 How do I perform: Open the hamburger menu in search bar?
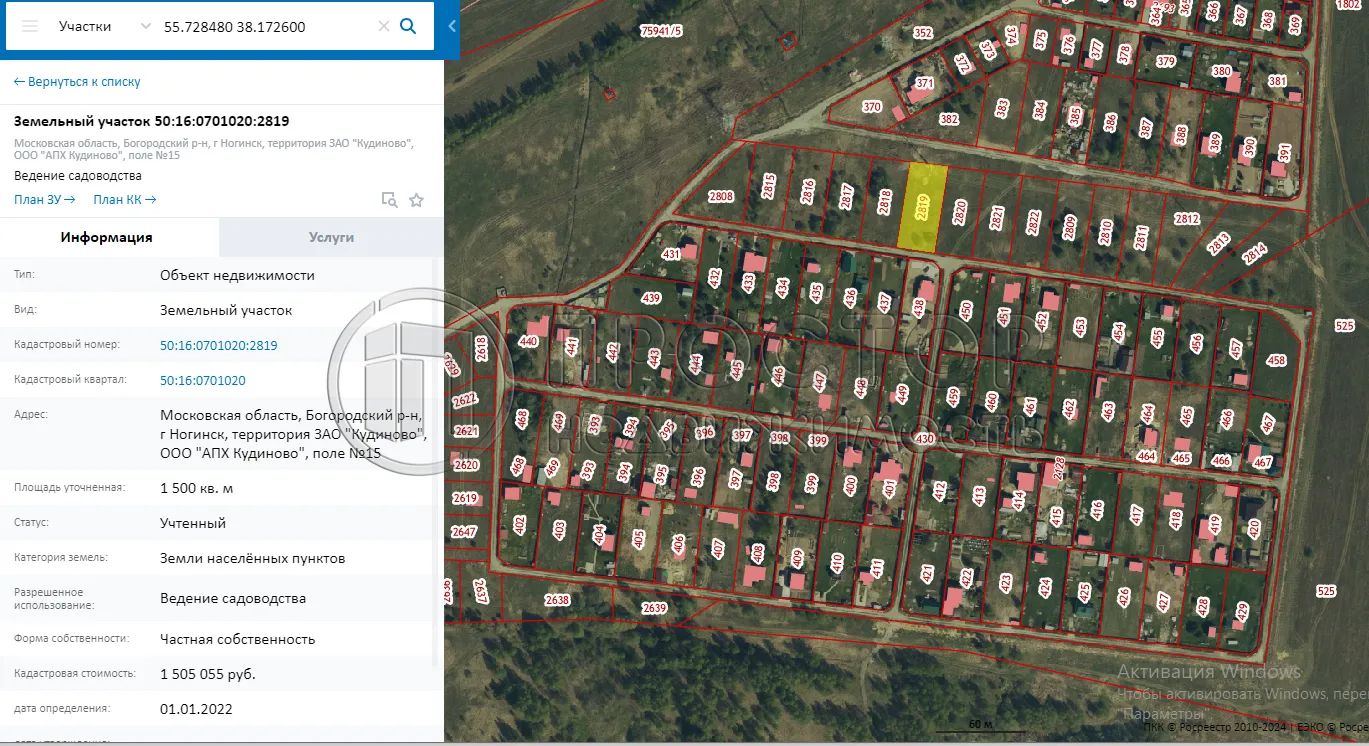point(30,26)
